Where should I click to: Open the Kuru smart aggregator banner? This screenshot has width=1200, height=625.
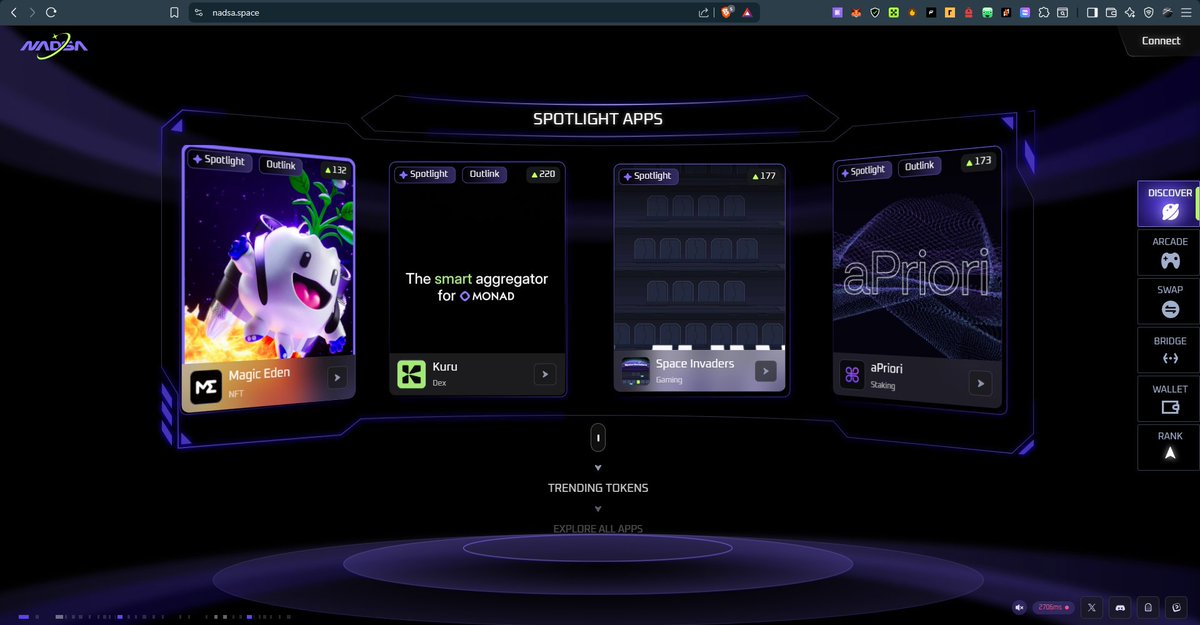(x=477, y=287)
